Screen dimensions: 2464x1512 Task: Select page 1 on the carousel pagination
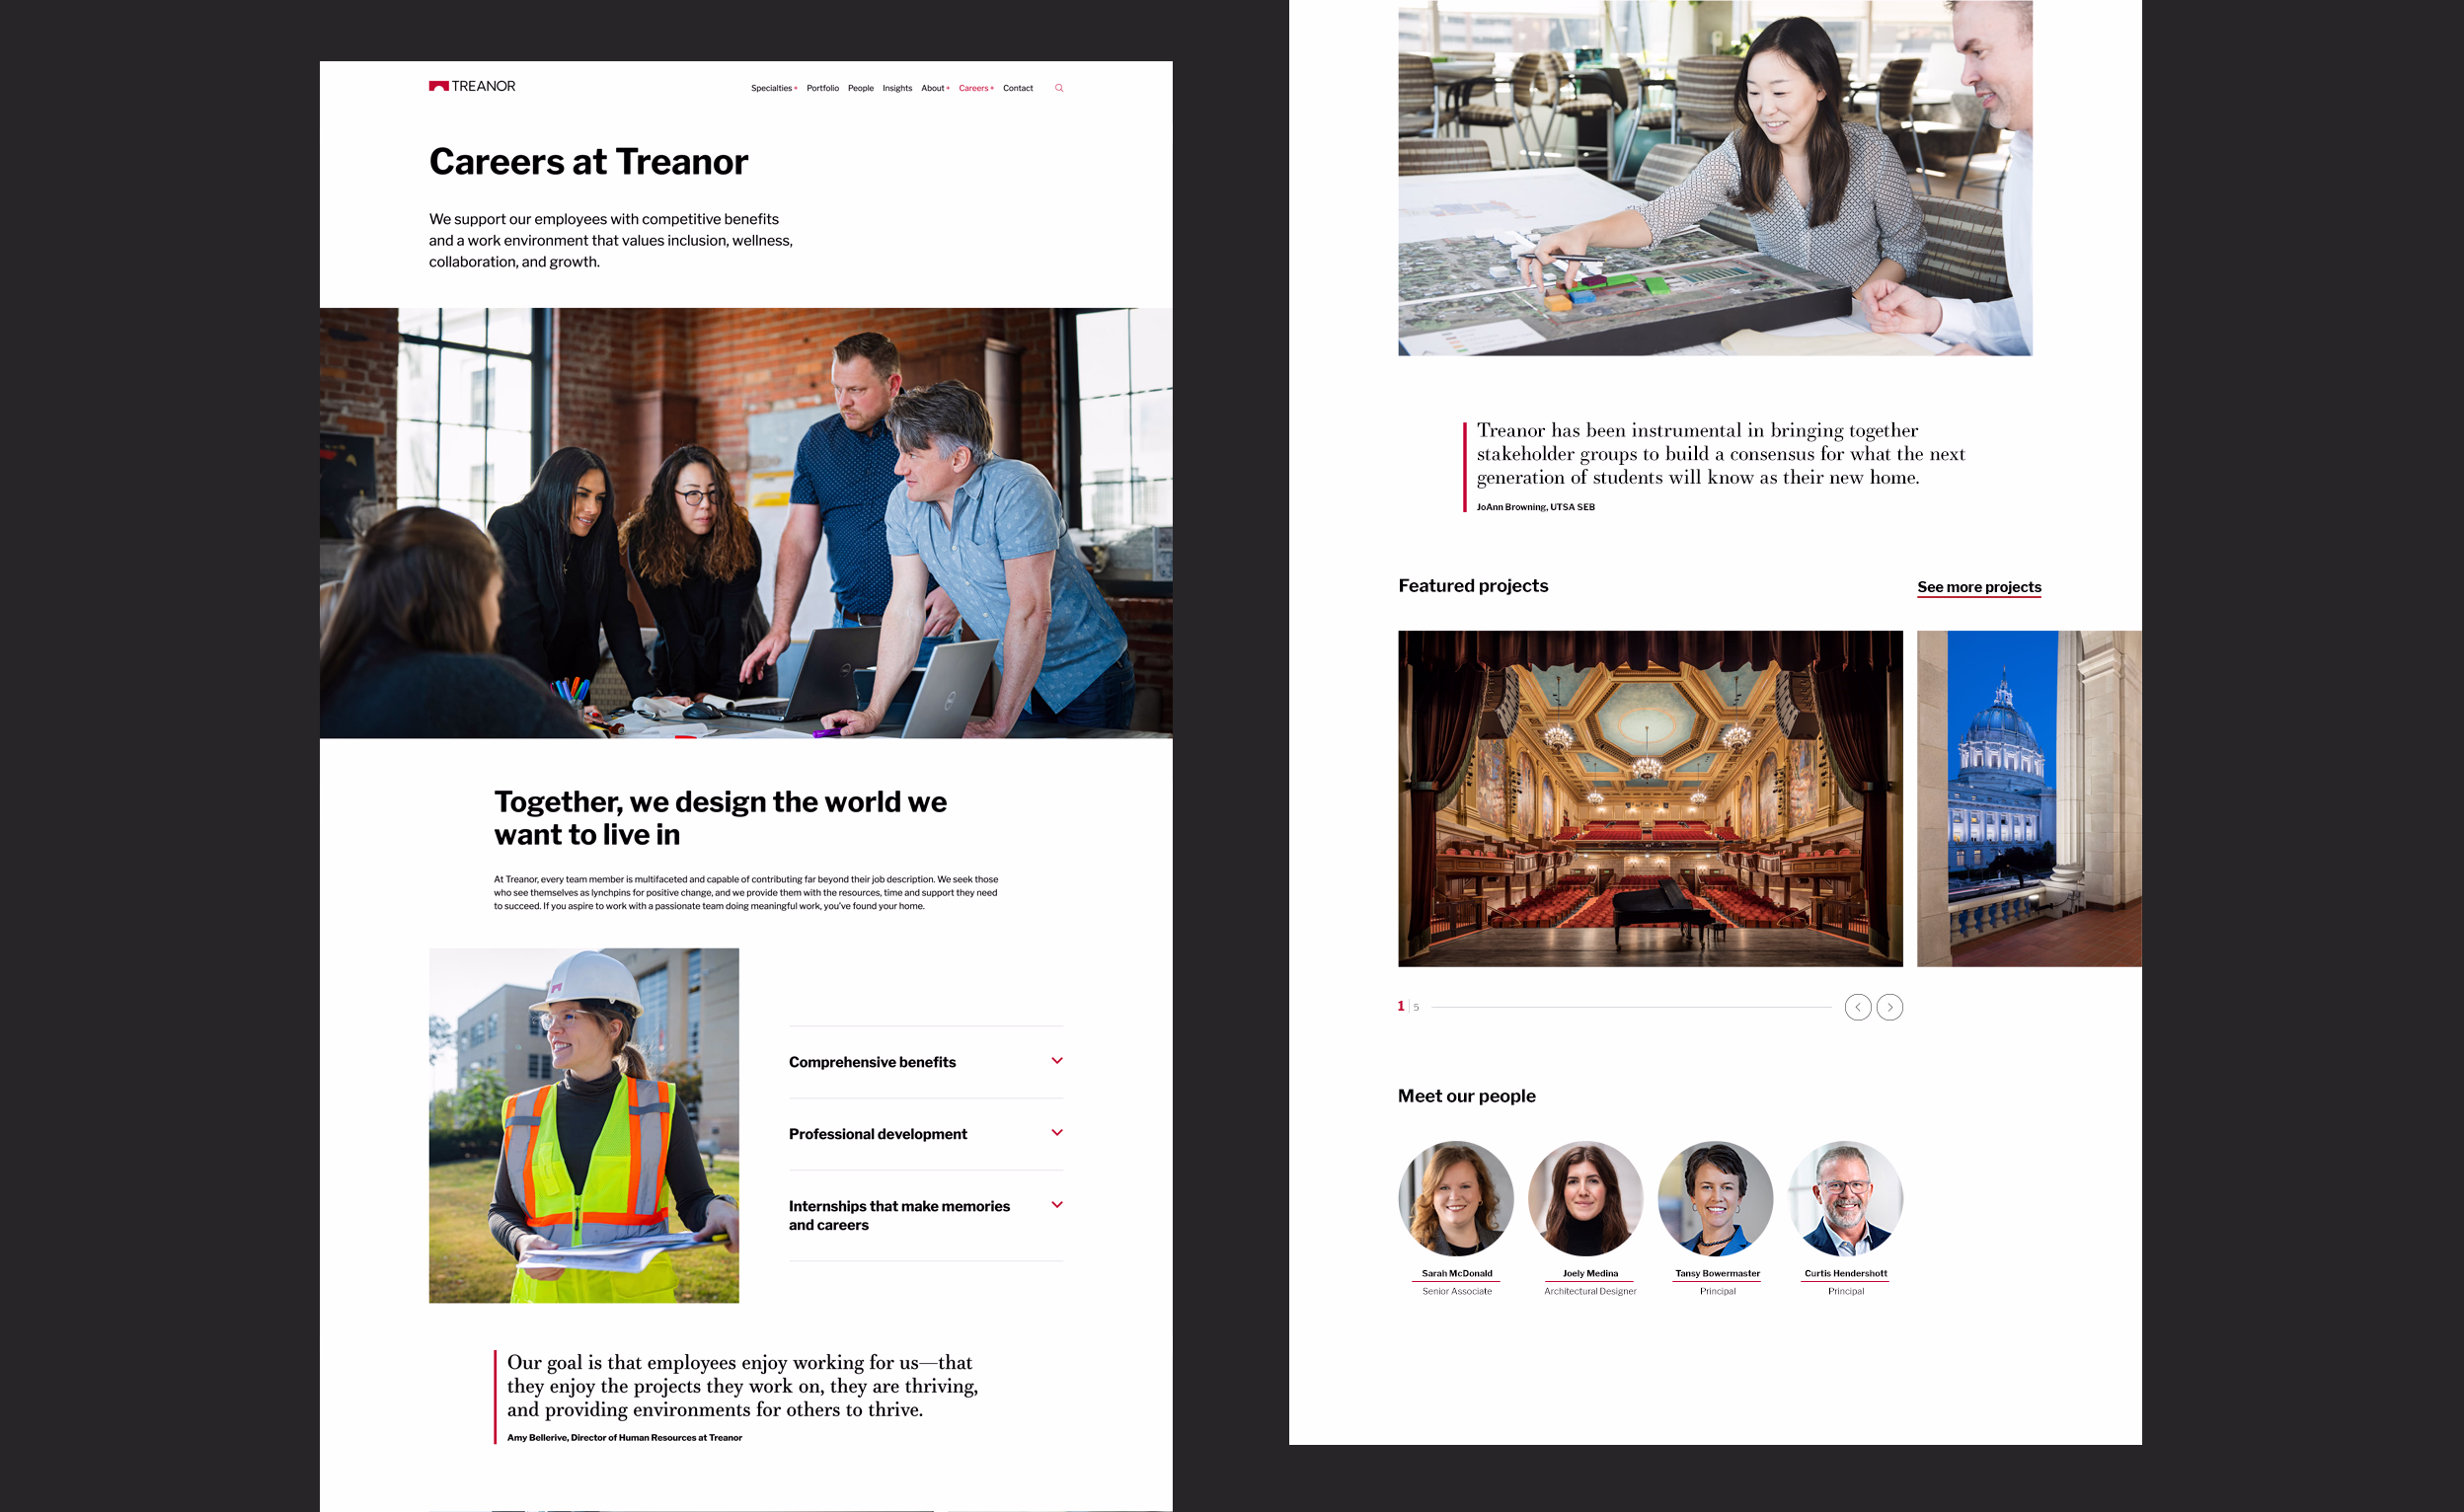(1400, 1007)
